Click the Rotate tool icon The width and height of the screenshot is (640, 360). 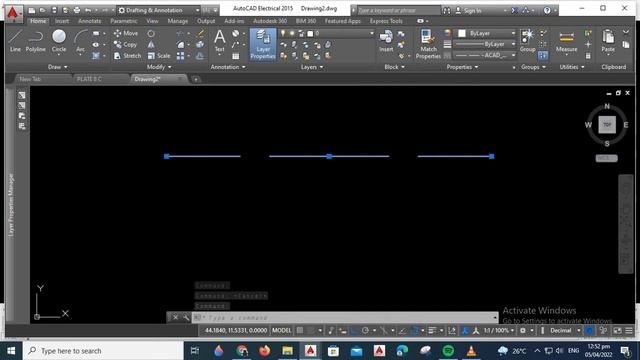(x=151, y=33)
